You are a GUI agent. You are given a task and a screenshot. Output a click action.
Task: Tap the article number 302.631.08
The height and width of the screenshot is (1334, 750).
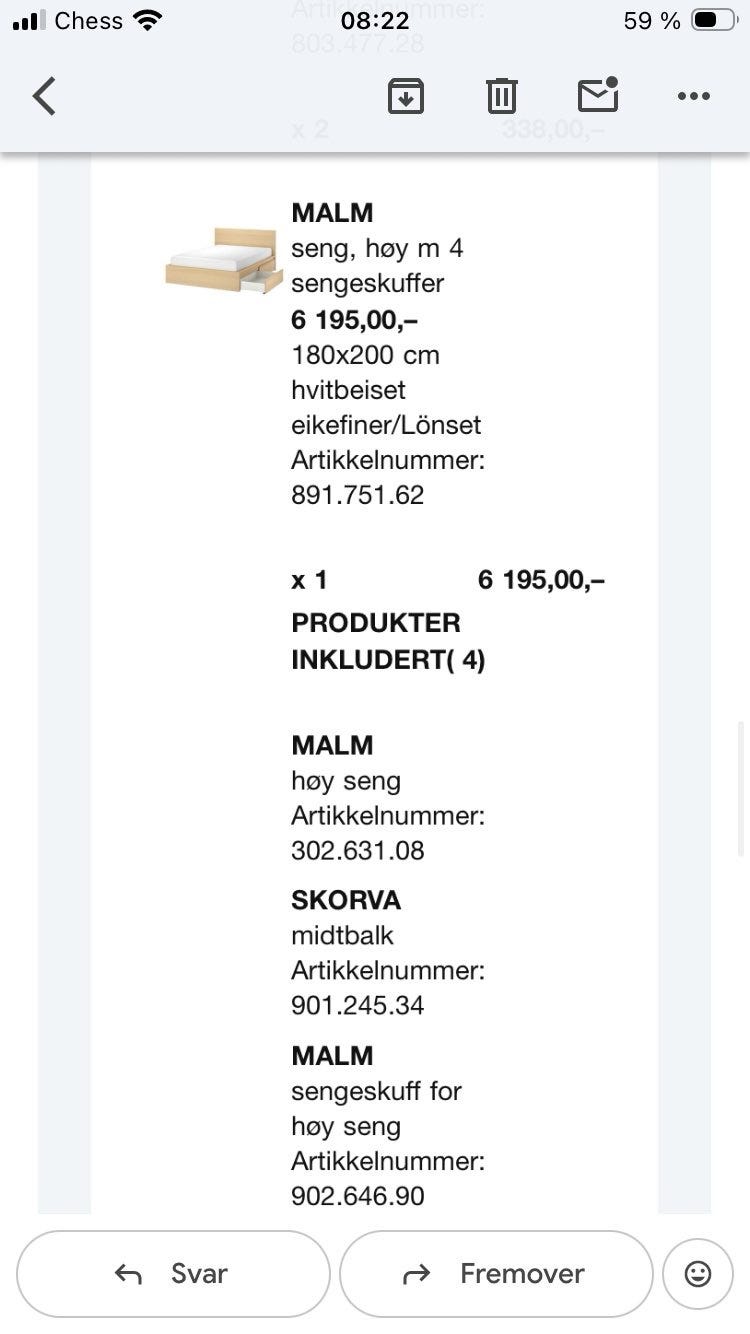pos(358,851)
